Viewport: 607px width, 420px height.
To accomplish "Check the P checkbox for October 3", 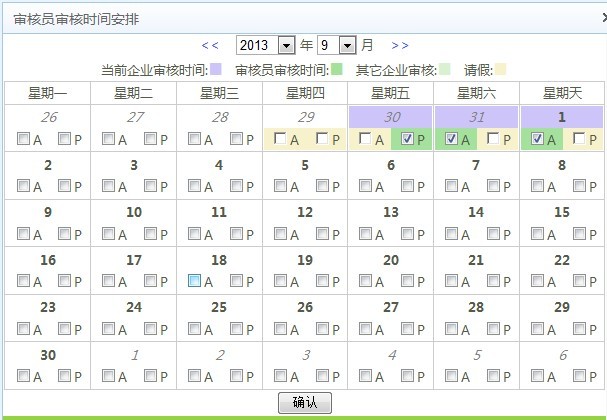I will pyautogui.click(x=322, y=375).
